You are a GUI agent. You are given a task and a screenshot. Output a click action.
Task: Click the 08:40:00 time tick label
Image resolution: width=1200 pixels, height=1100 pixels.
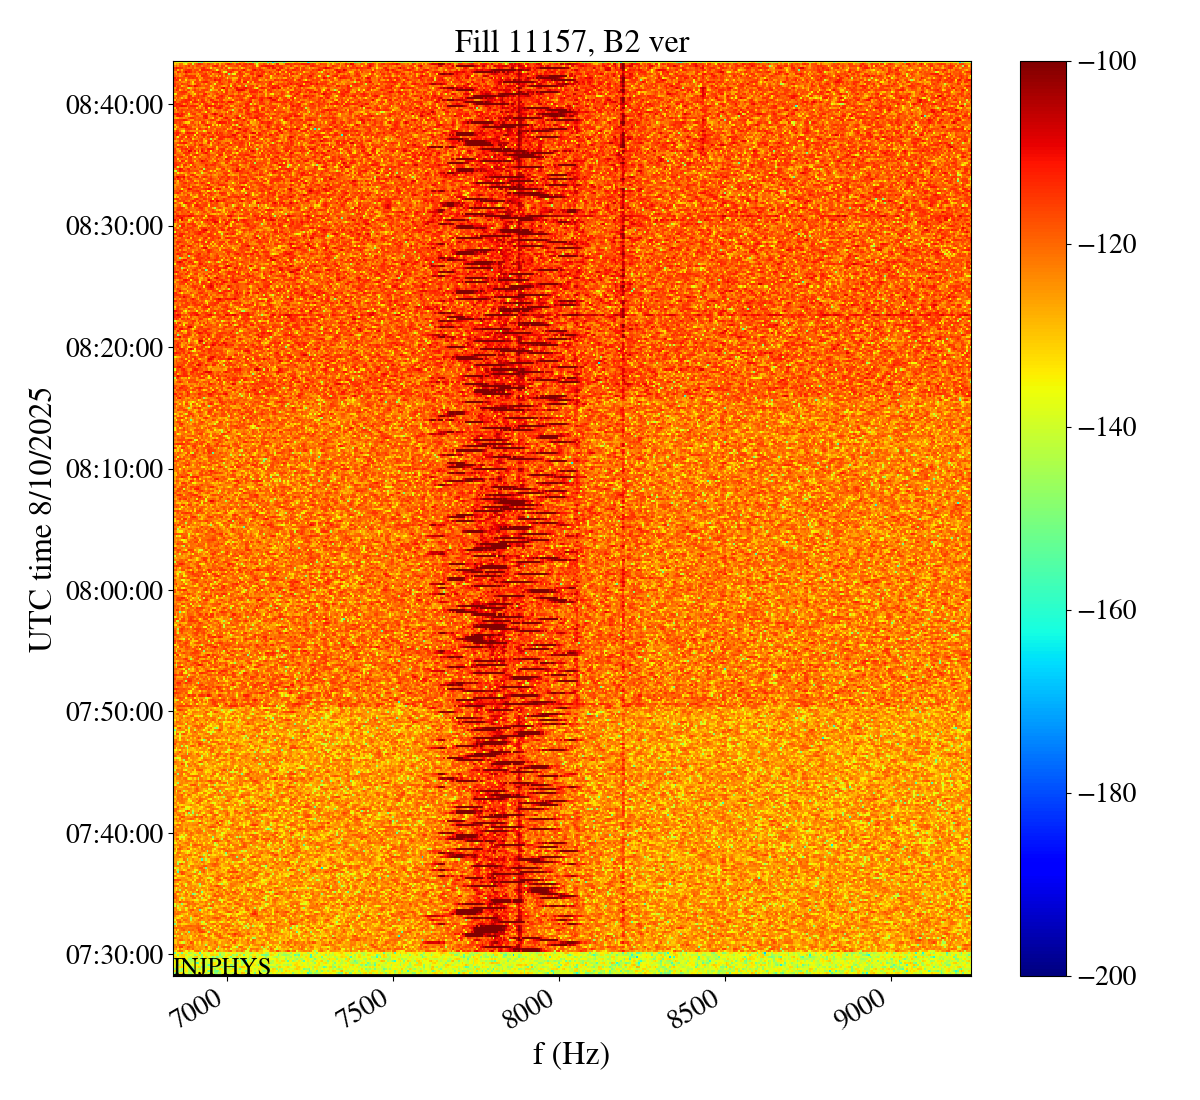pos(114,104)
